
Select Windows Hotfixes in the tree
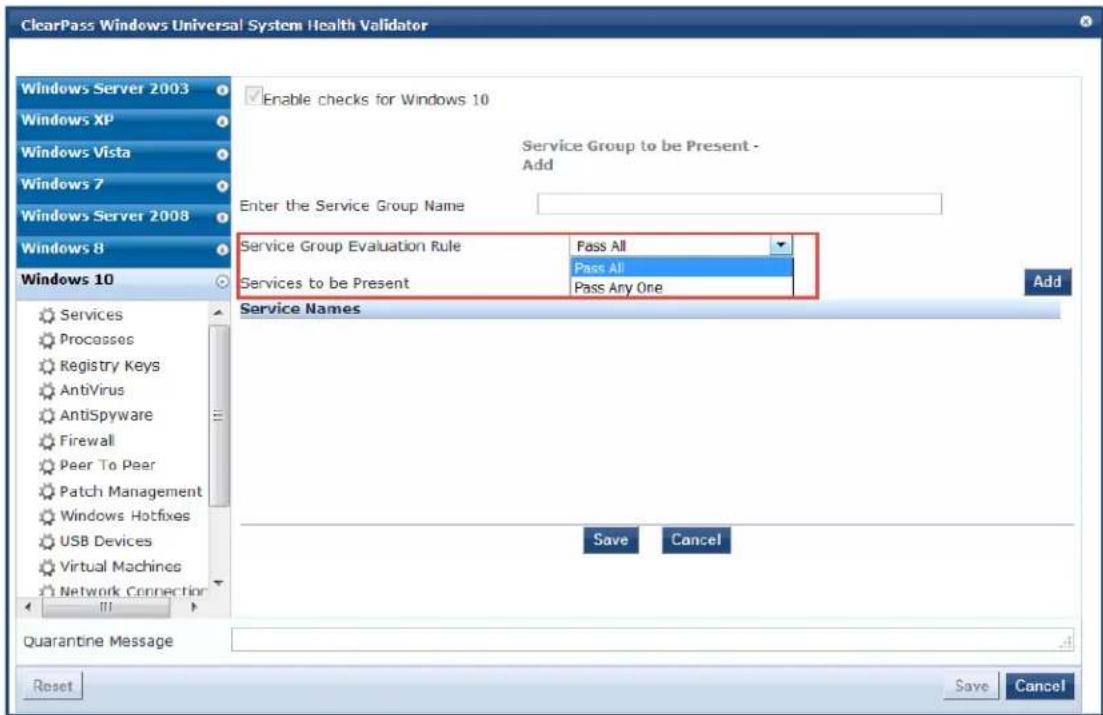125,516
